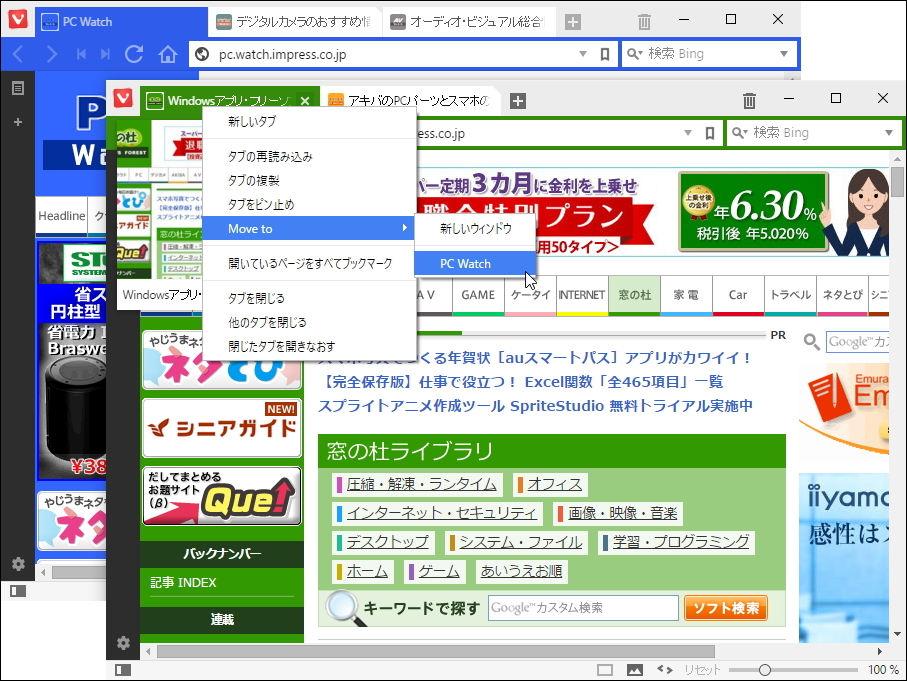The height and width of the screenshot is (681, 907).
Task: Go to homepage using the home icon
Action: tap(166, 56)
